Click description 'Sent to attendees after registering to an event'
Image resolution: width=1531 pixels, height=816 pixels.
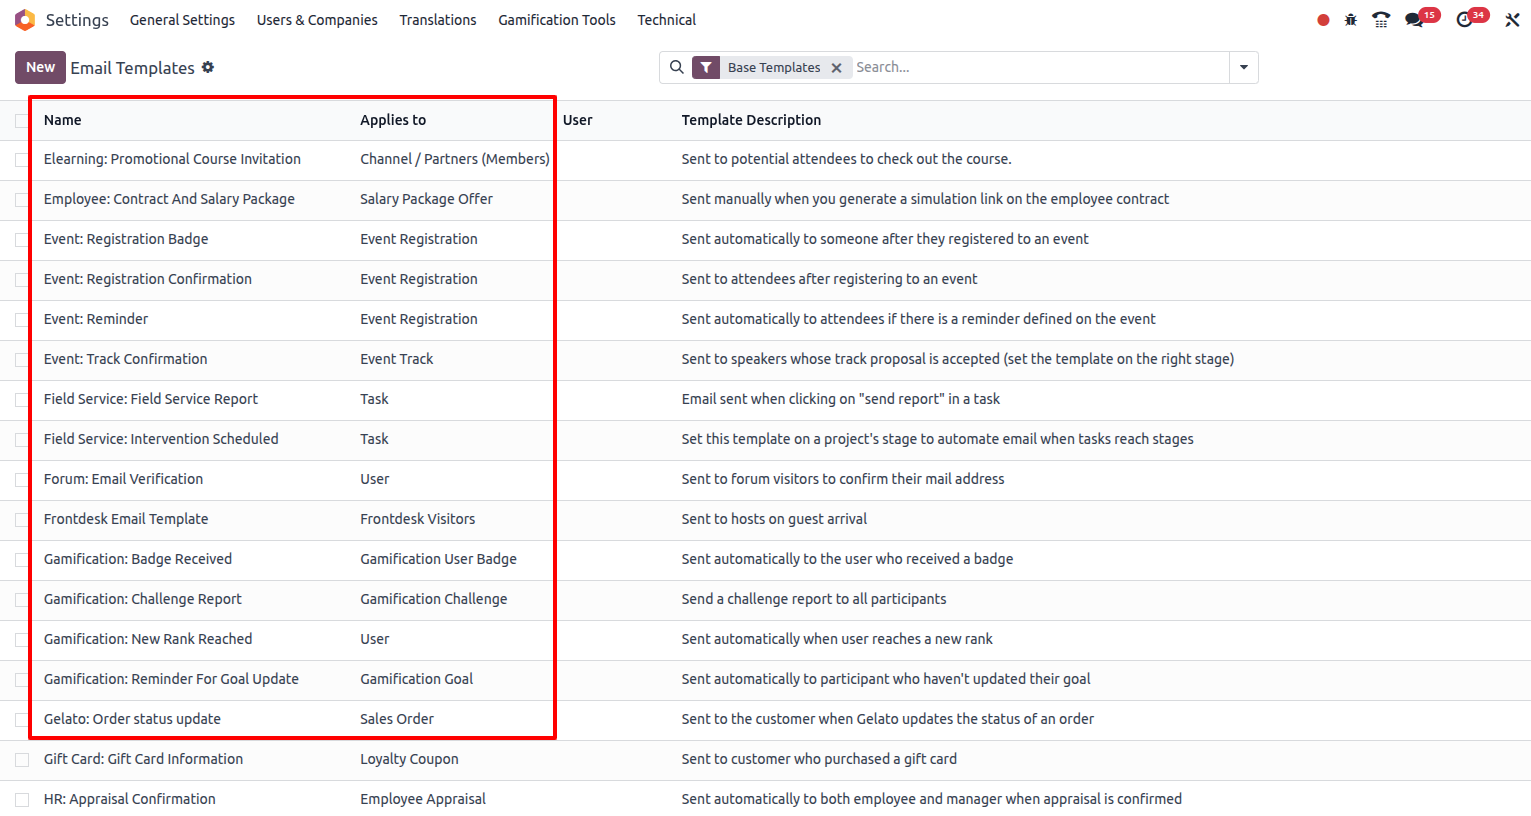[829, 279]
